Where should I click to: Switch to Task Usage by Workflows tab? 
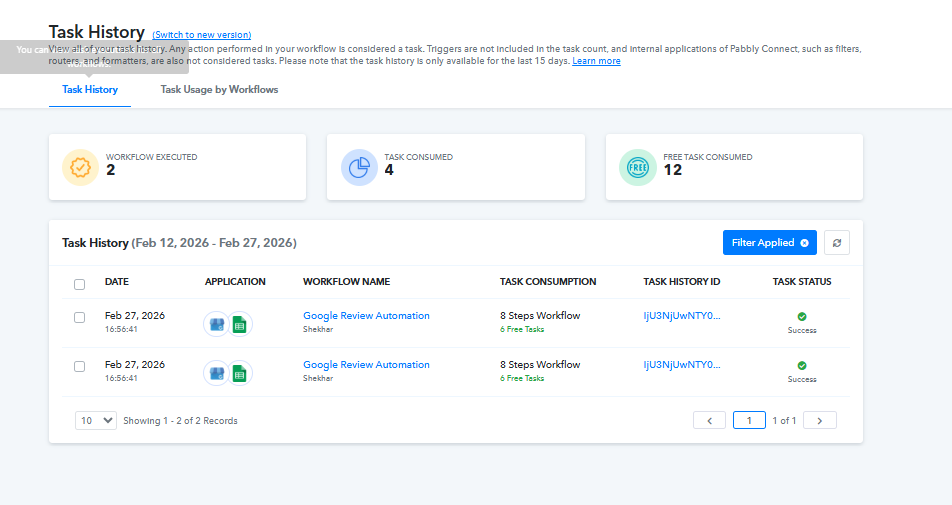coord(219,90)
